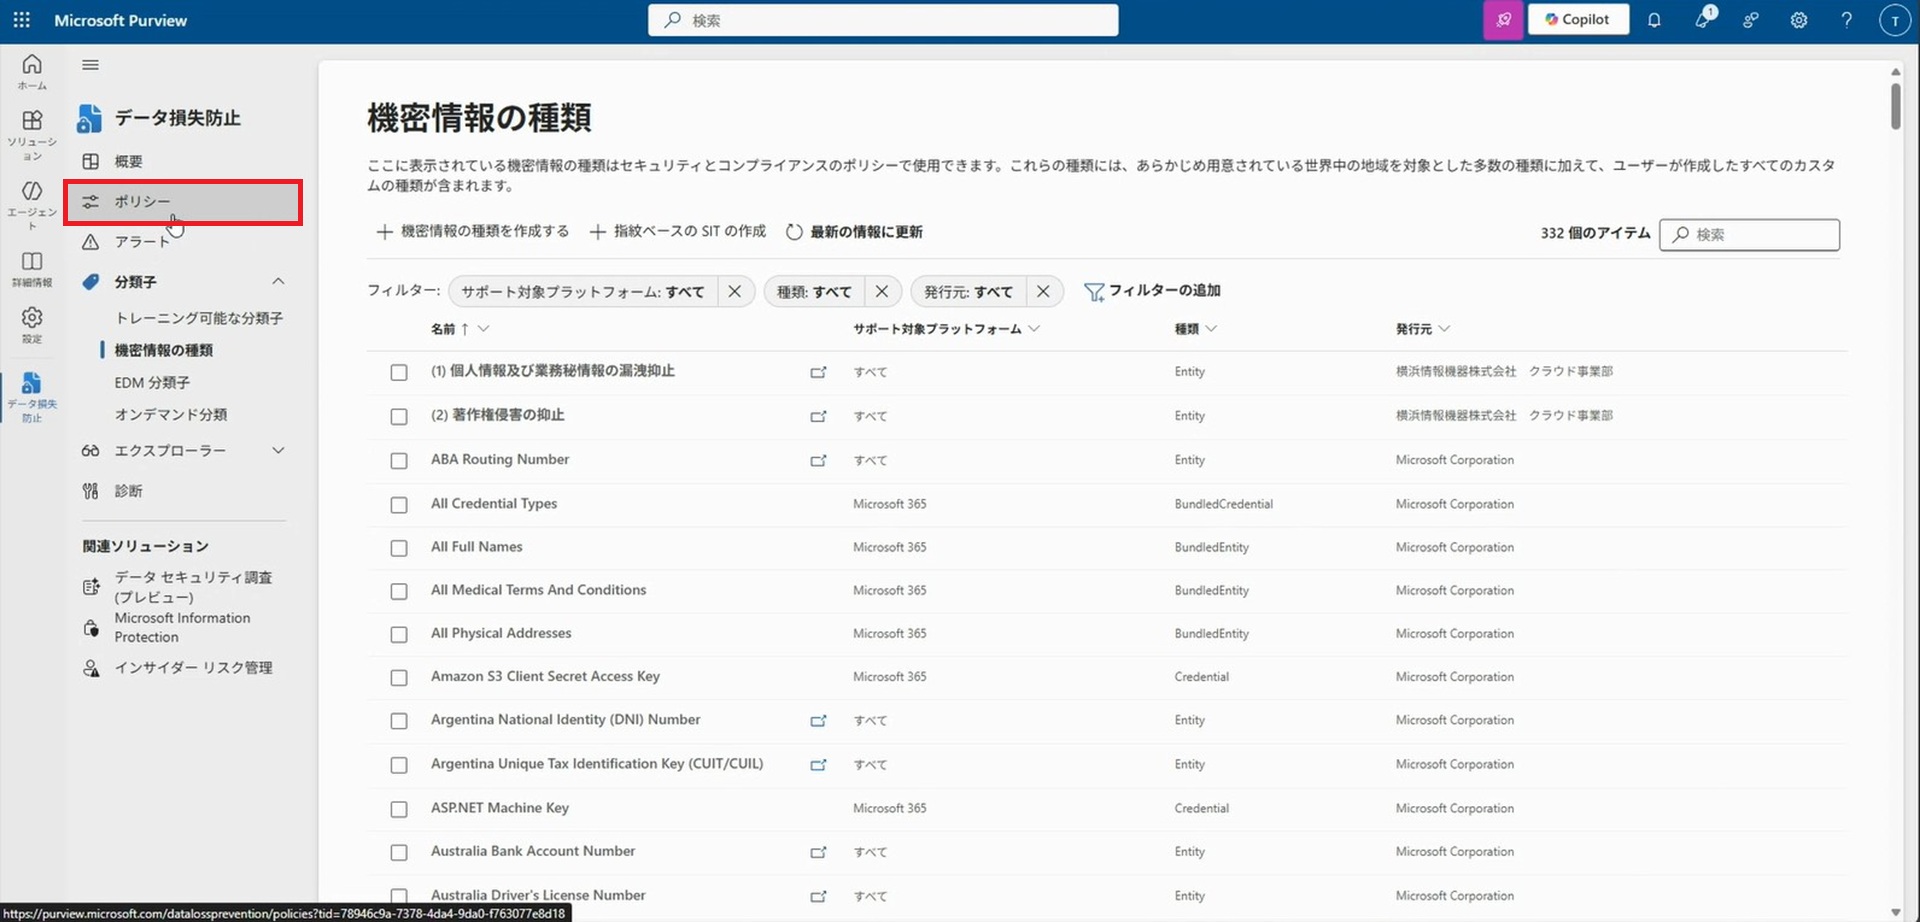This screenshot has height=922, width=1920.
Task: Expand the エクスプローラー menu chevron
Action: coord(278,451)
